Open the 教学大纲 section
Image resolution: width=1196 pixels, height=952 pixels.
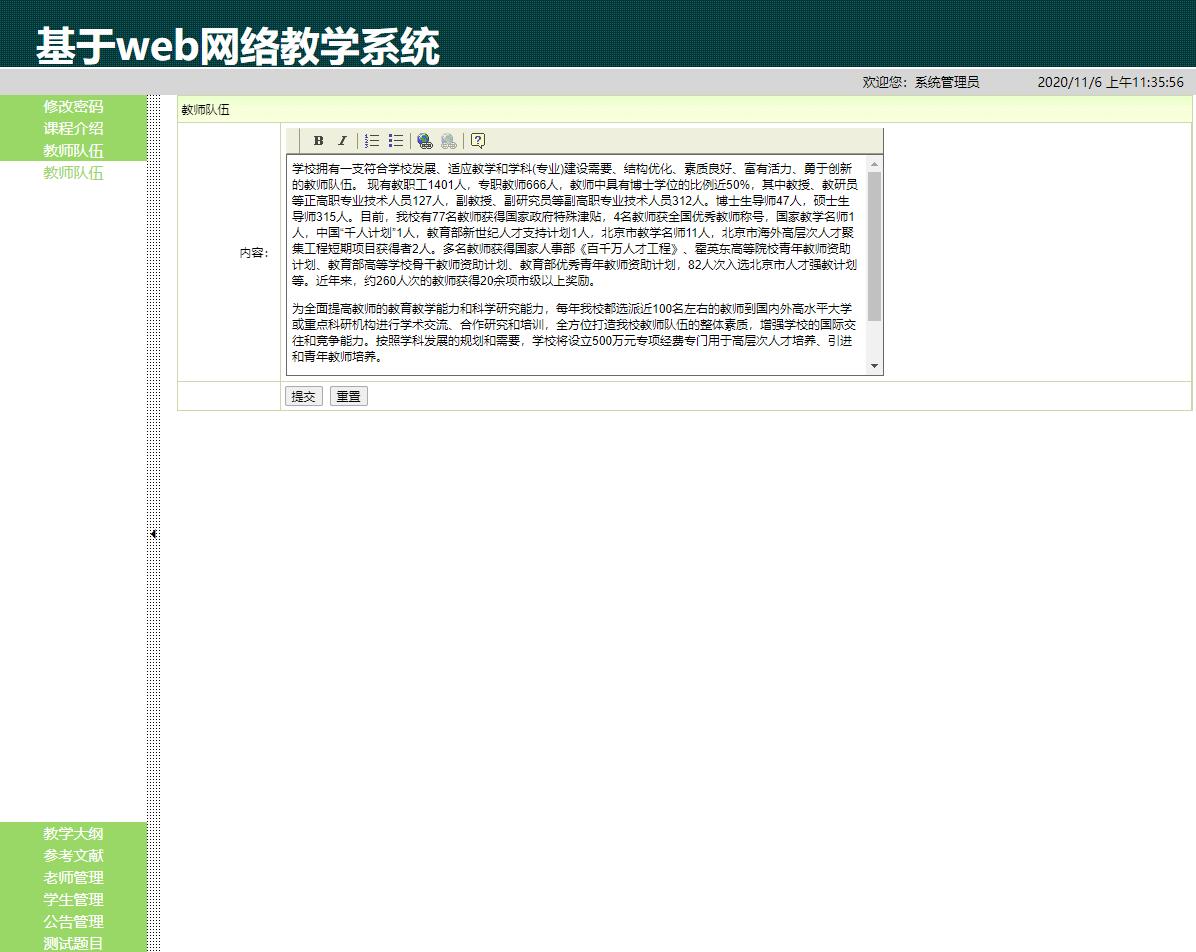coord(72,834)
